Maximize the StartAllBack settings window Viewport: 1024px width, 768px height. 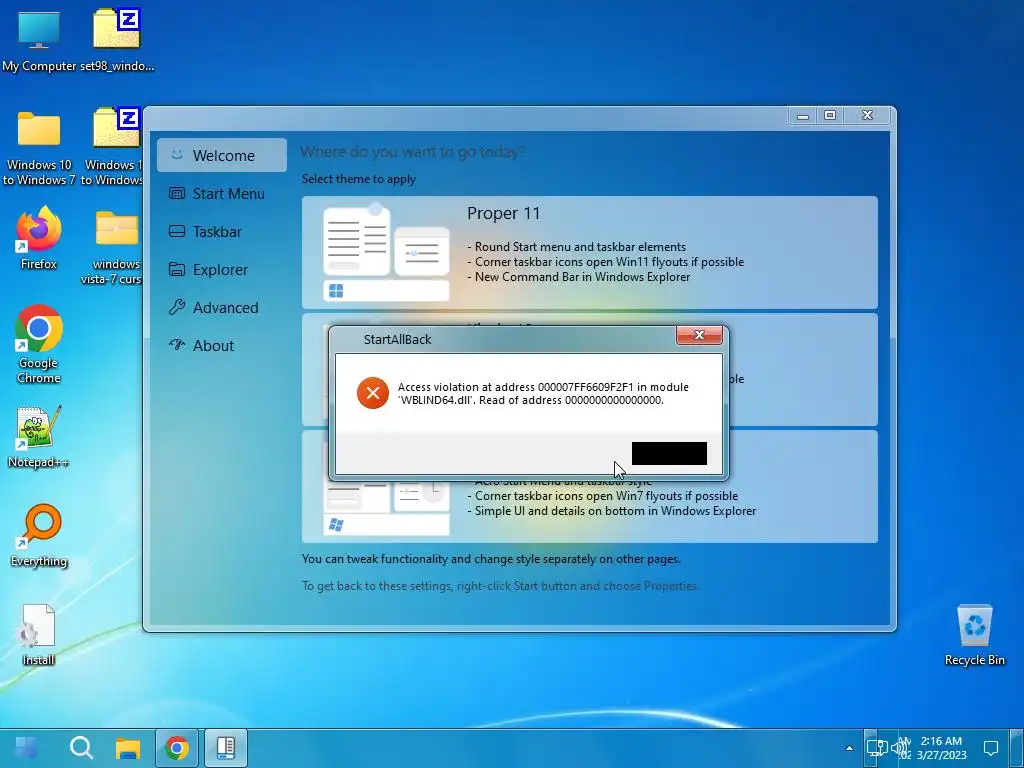(830, 116)
